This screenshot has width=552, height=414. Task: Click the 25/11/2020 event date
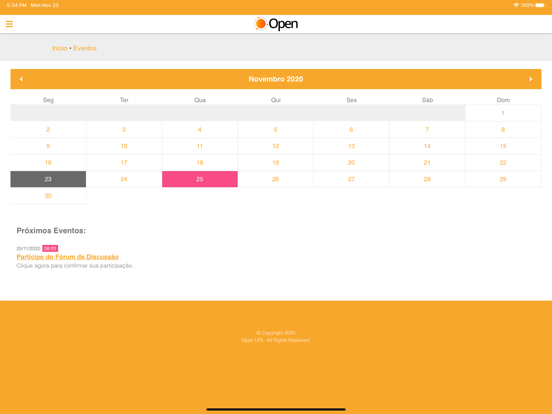[x=29, y=249]
